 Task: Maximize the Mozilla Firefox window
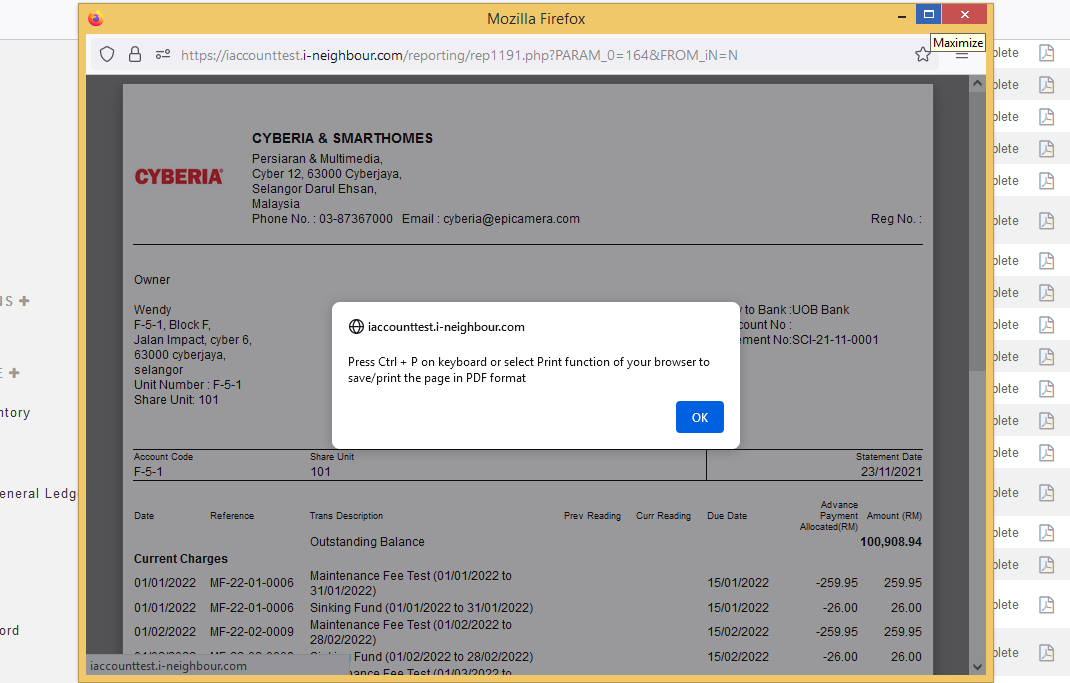pyautogui.click(x=929, y=14)
